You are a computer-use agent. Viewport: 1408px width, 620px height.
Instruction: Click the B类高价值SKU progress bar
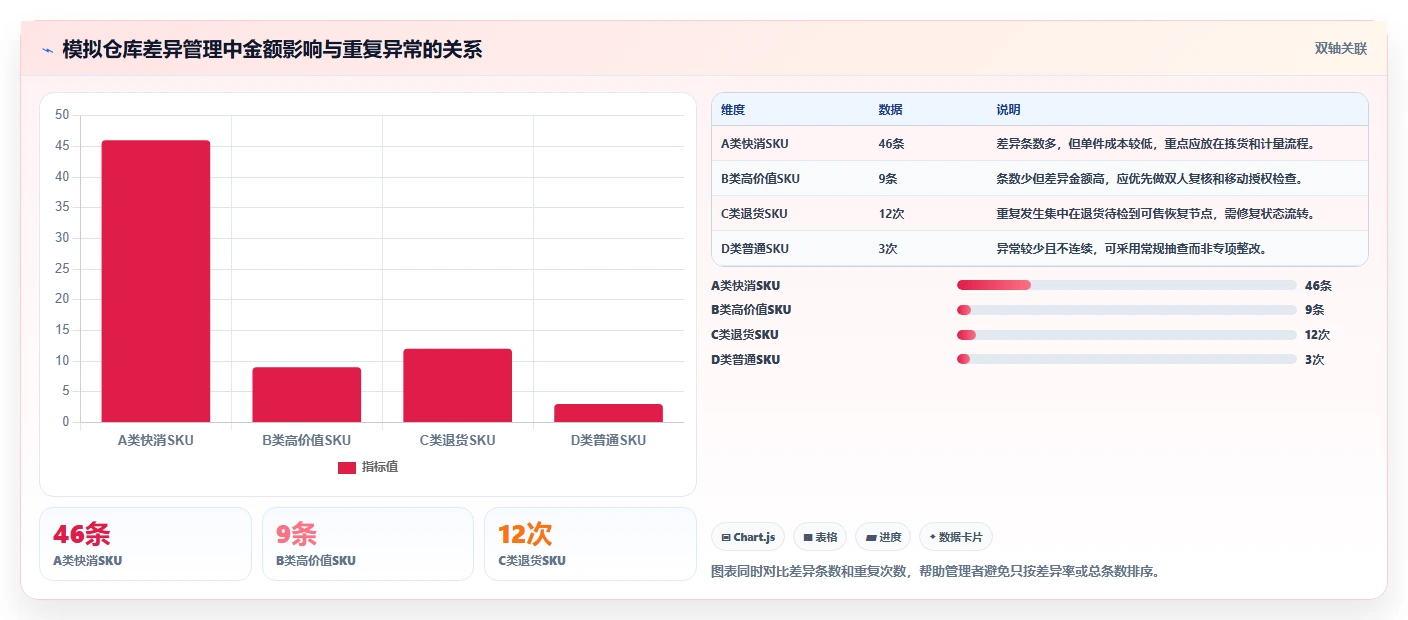[1126, 310]
